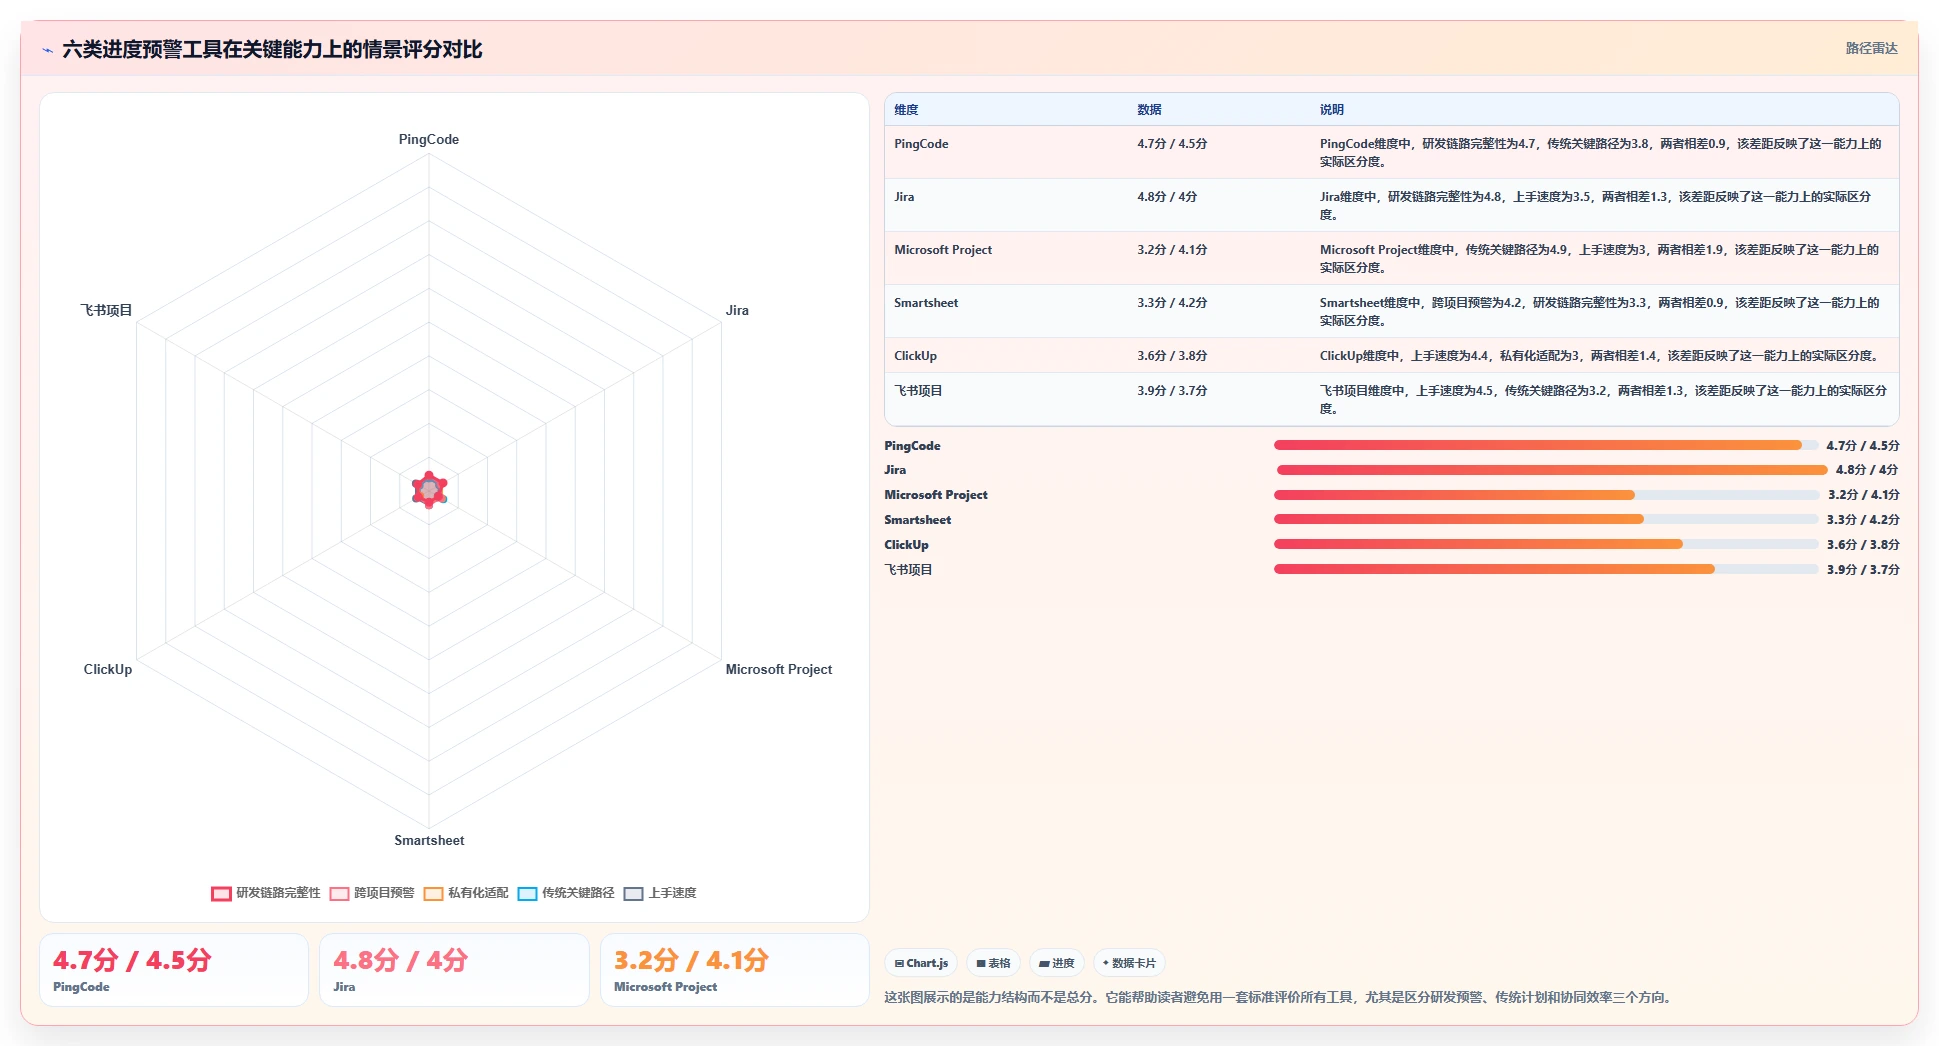Click the Microsoft Project radar axis label
Screen dimensions: 1939x1046
click(x=778, y=670)
